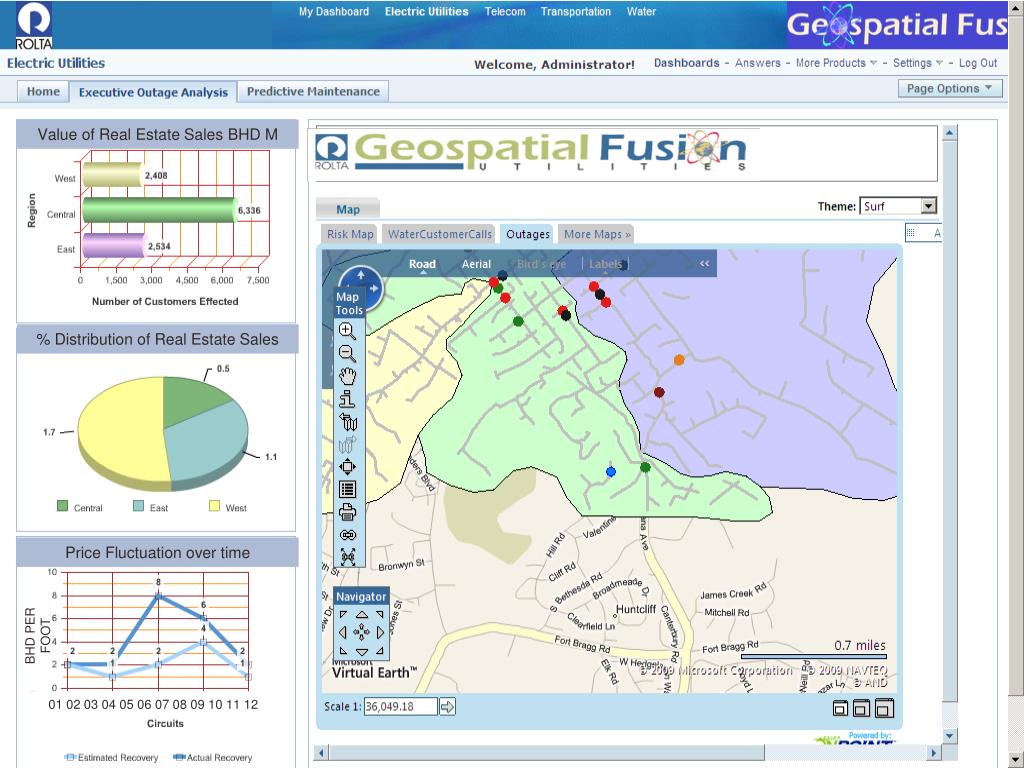Select the Outages map tab
The width and height of the screenshot is (1024, 768).
[x=528, y=234]
